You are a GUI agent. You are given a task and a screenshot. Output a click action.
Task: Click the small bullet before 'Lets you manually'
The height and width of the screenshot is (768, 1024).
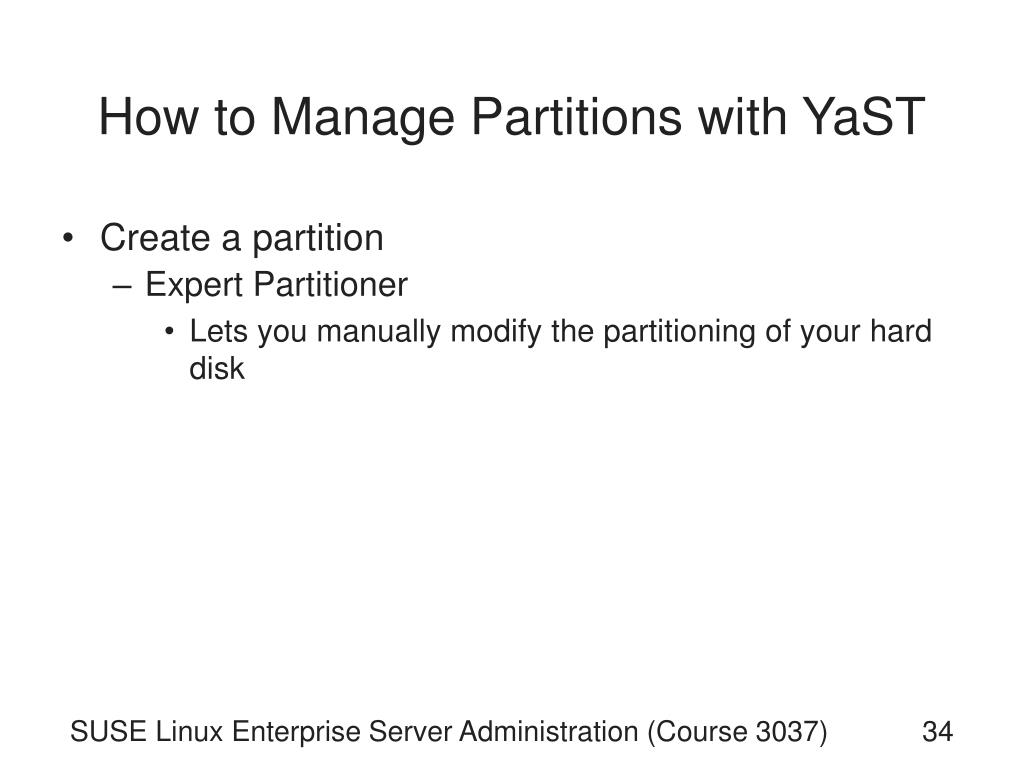click(170, 332)
